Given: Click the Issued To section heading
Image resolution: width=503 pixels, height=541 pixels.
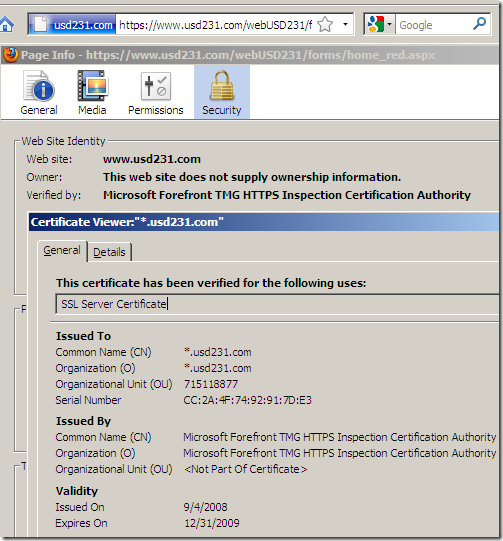Looking at the screenshot, I should coord(83,336).
